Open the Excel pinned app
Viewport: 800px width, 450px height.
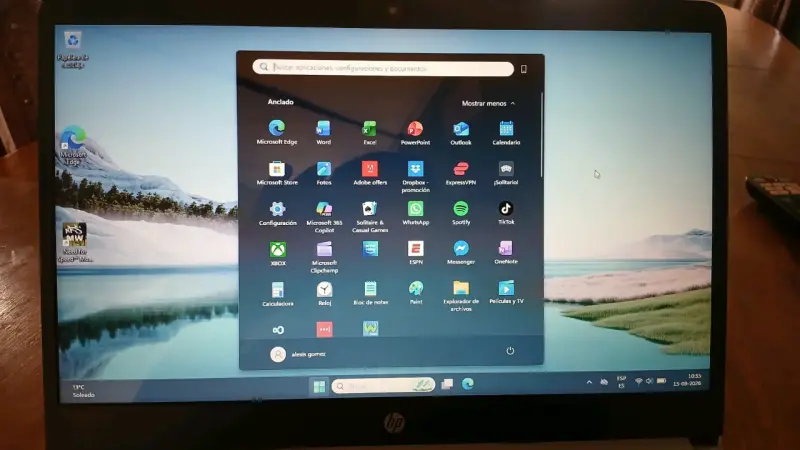pos(369,133)
